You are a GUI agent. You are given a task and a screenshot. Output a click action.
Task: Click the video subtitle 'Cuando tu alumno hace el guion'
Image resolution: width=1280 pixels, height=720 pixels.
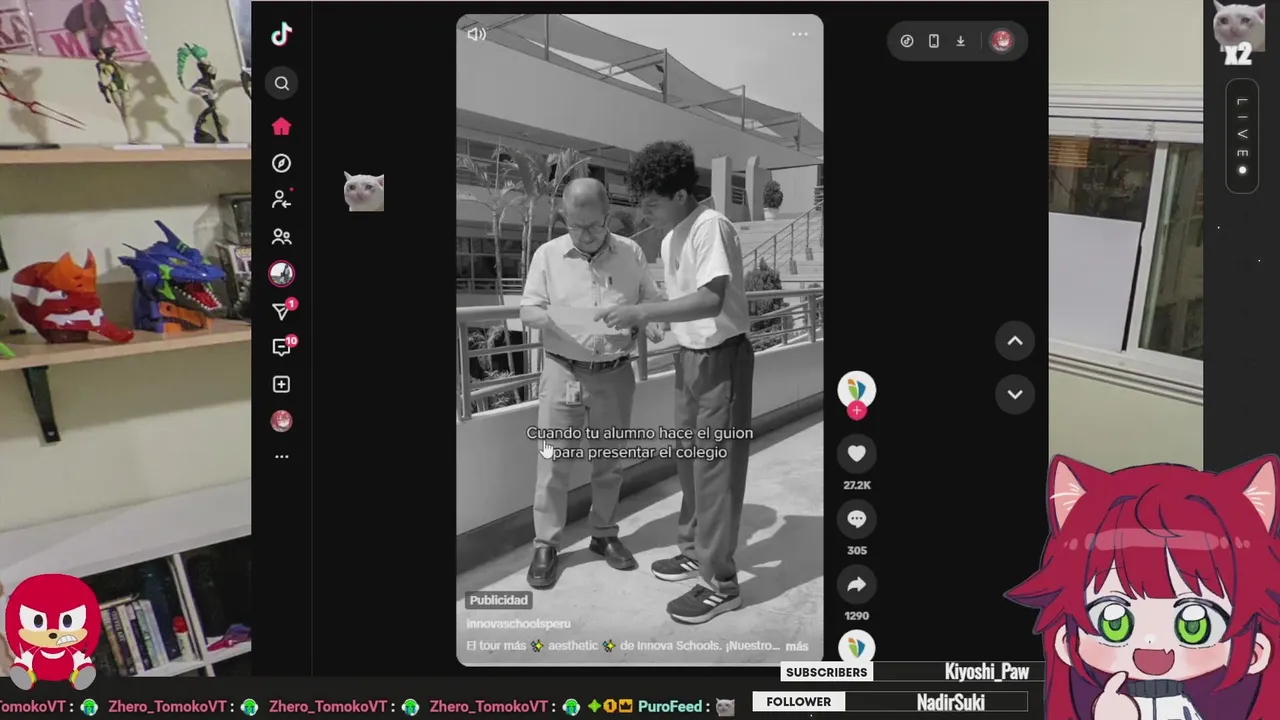coord(640,433)
